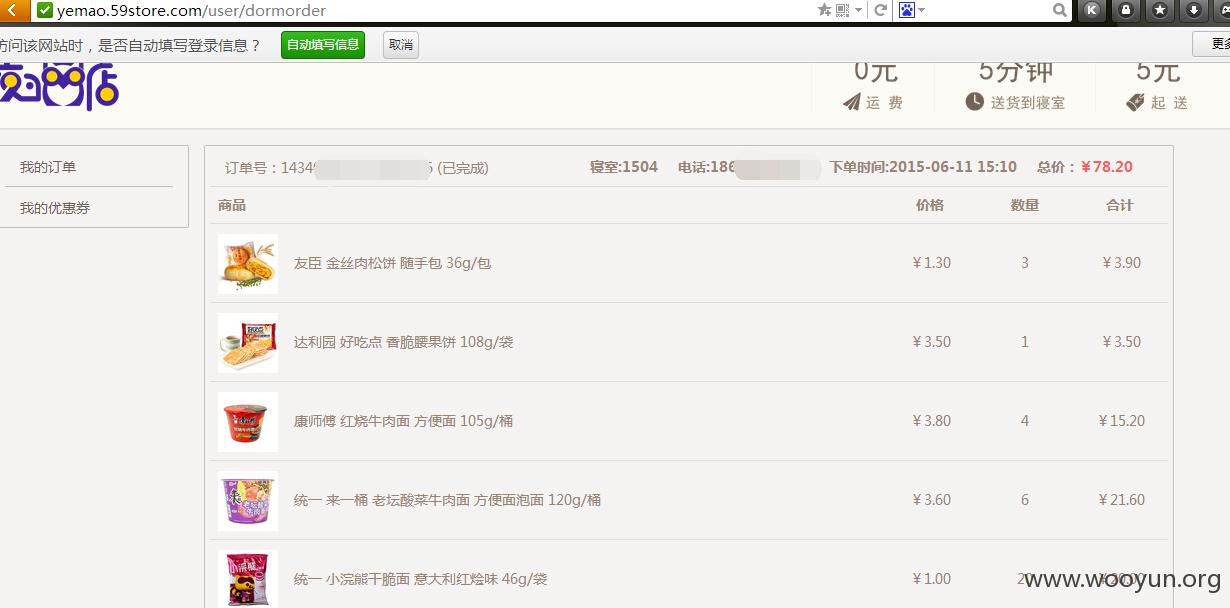Click the quantity 3 in the 友臣 金丝肉松饼 row
This screenshot has height=608, width=1230.
click(x=1025, y=263)
